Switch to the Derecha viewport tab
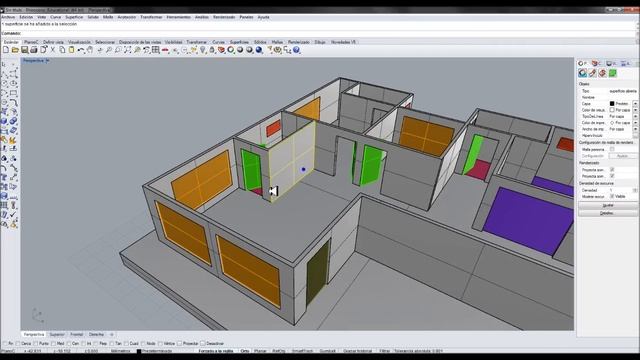The height and width of the screenshot is (360, 640). click(96, 335)
